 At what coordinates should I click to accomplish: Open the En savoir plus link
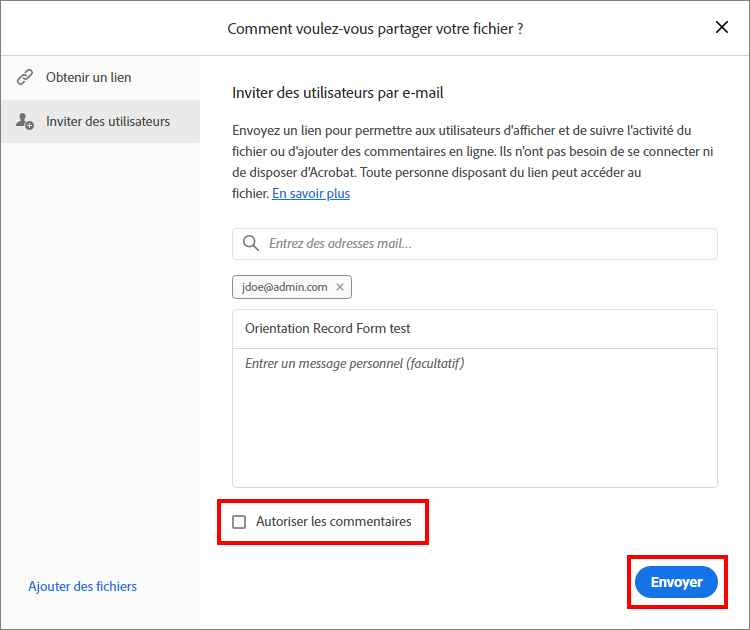point(311,193)
